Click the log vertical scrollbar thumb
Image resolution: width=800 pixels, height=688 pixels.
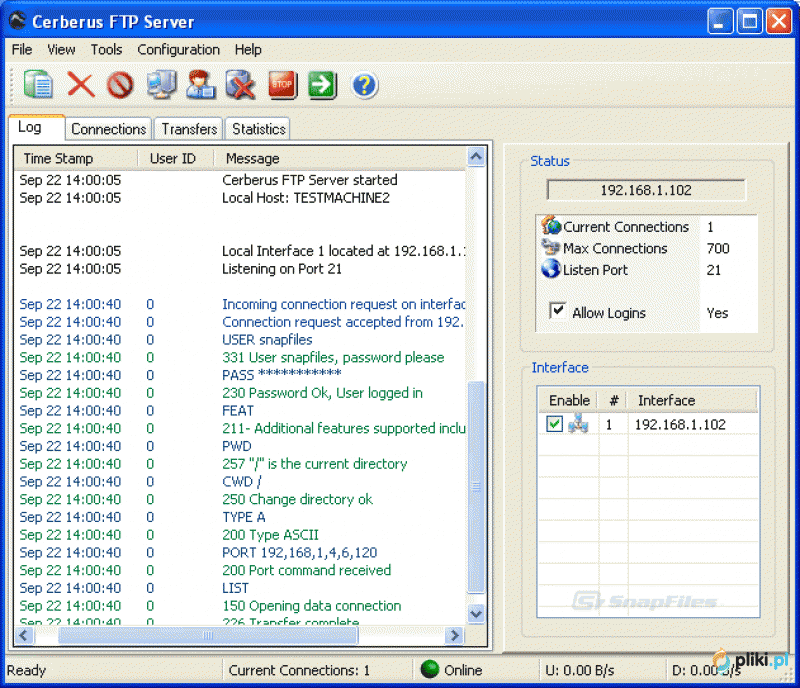pos(476,487)
